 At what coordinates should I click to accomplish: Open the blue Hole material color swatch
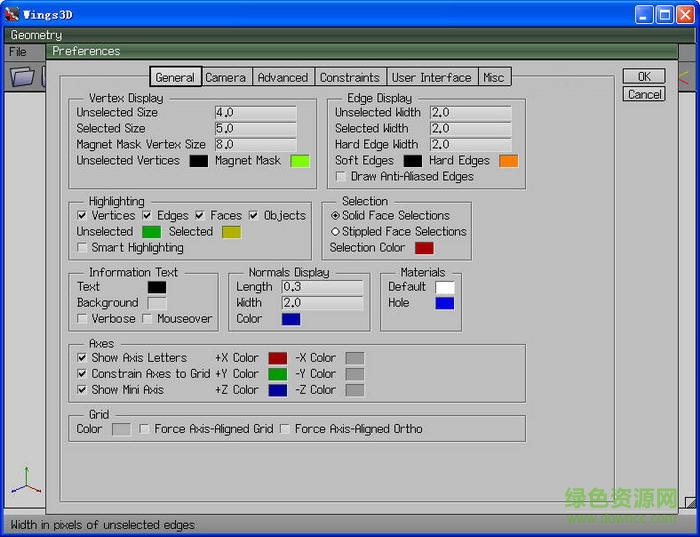pyautogui.click(x=444, y=303)
